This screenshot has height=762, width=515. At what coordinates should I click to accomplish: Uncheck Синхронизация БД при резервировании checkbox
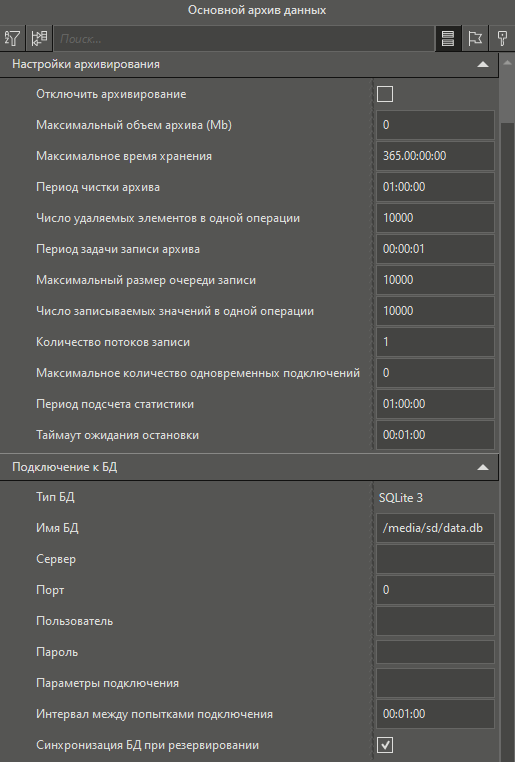385,745
